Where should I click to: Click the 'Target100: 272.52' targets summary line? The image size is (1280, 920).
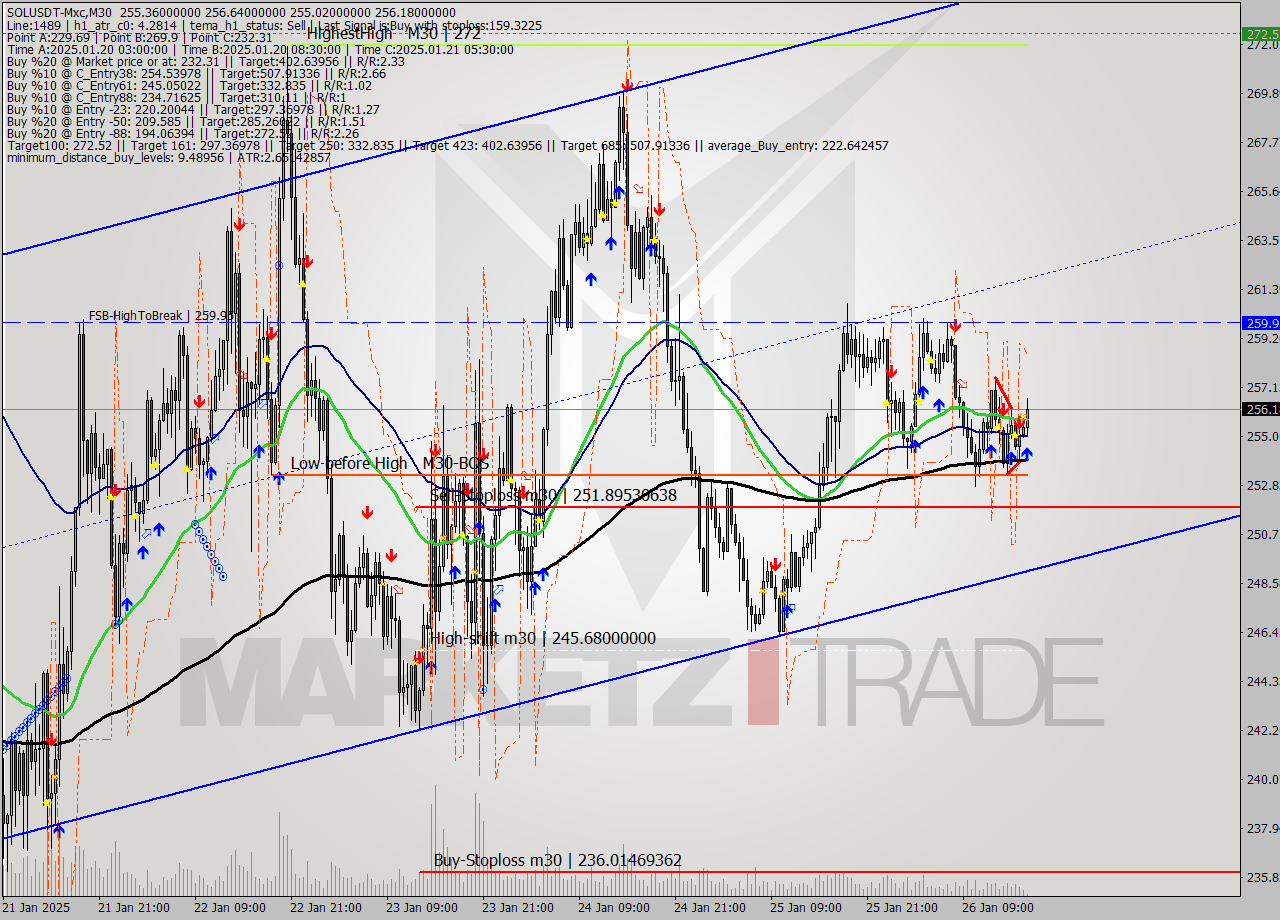coord(447,145)
